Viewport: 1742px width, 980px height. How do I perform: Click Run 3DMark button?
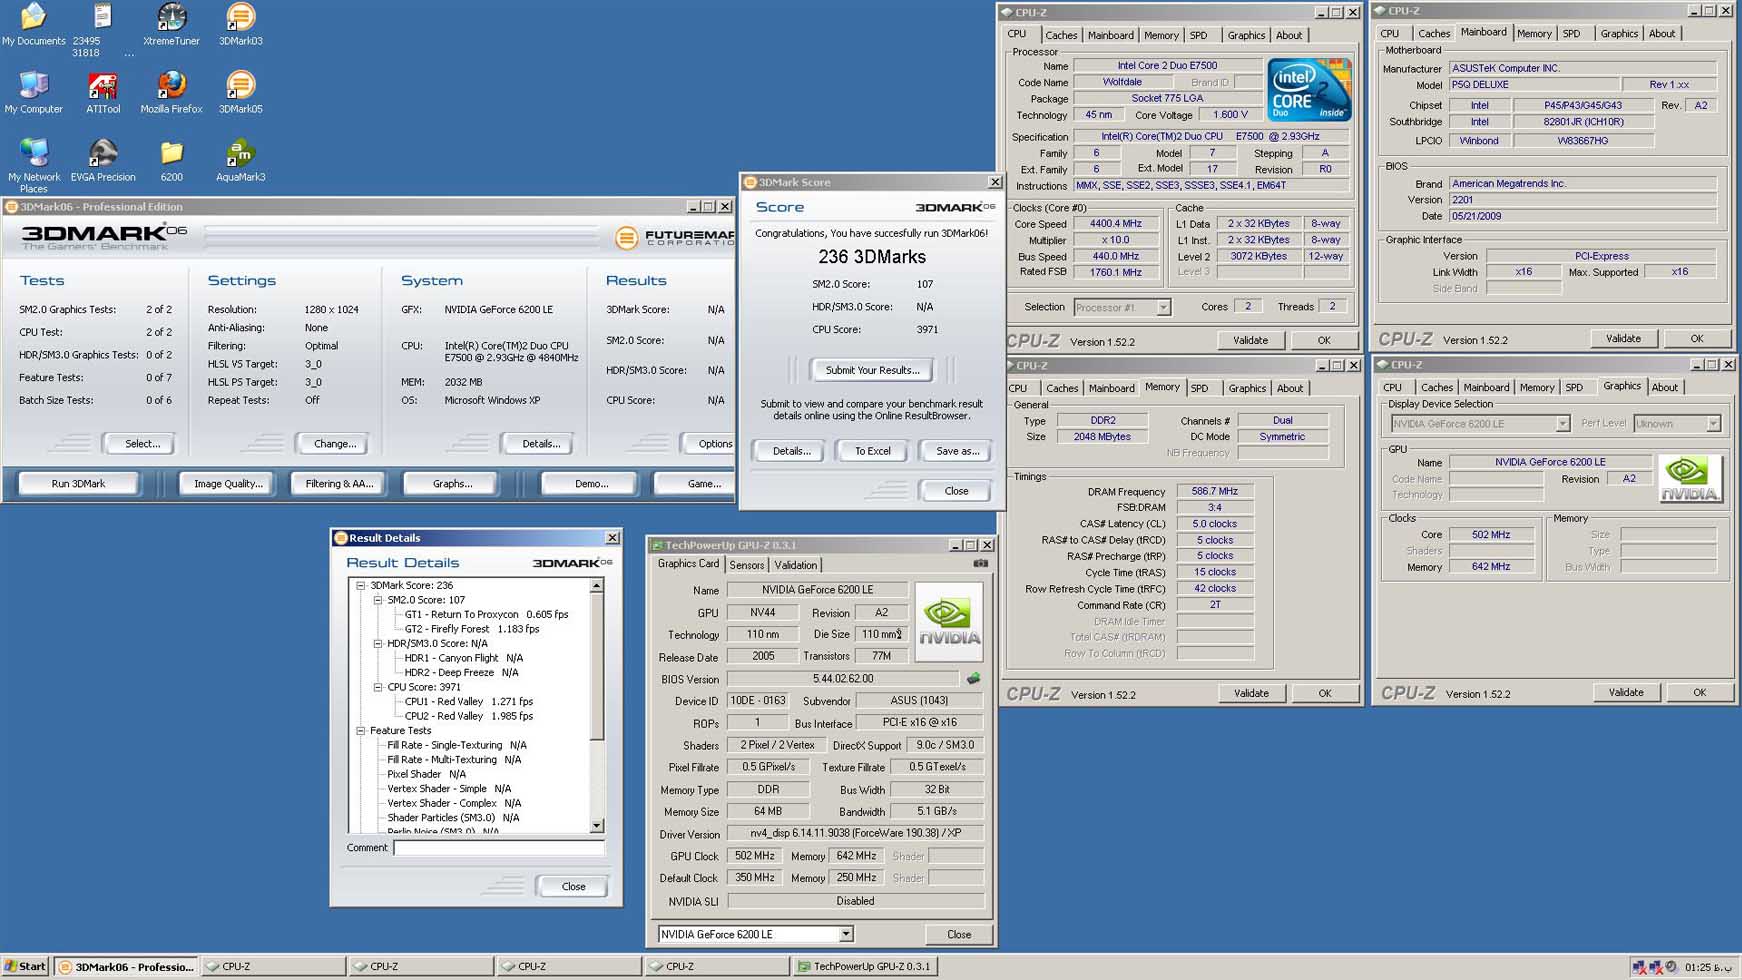click(78, 483)
